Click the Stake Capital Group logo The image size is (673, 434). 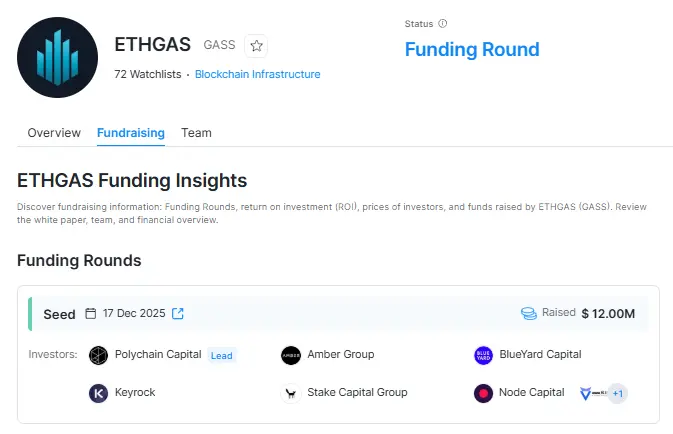tap(291, 393)
